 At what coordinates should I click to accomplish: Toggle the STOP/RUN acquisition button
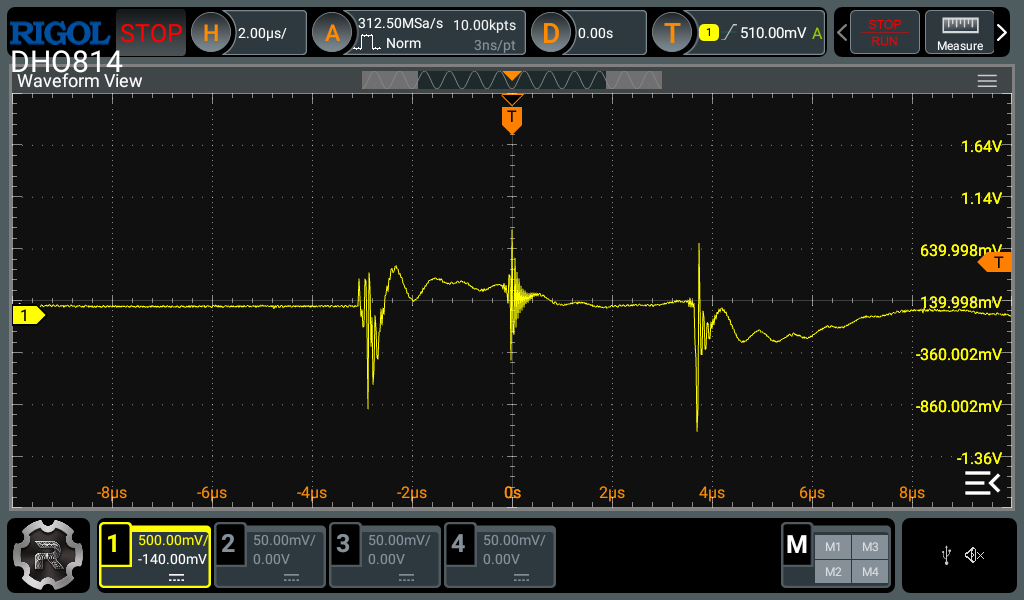[x=883, y=33]
